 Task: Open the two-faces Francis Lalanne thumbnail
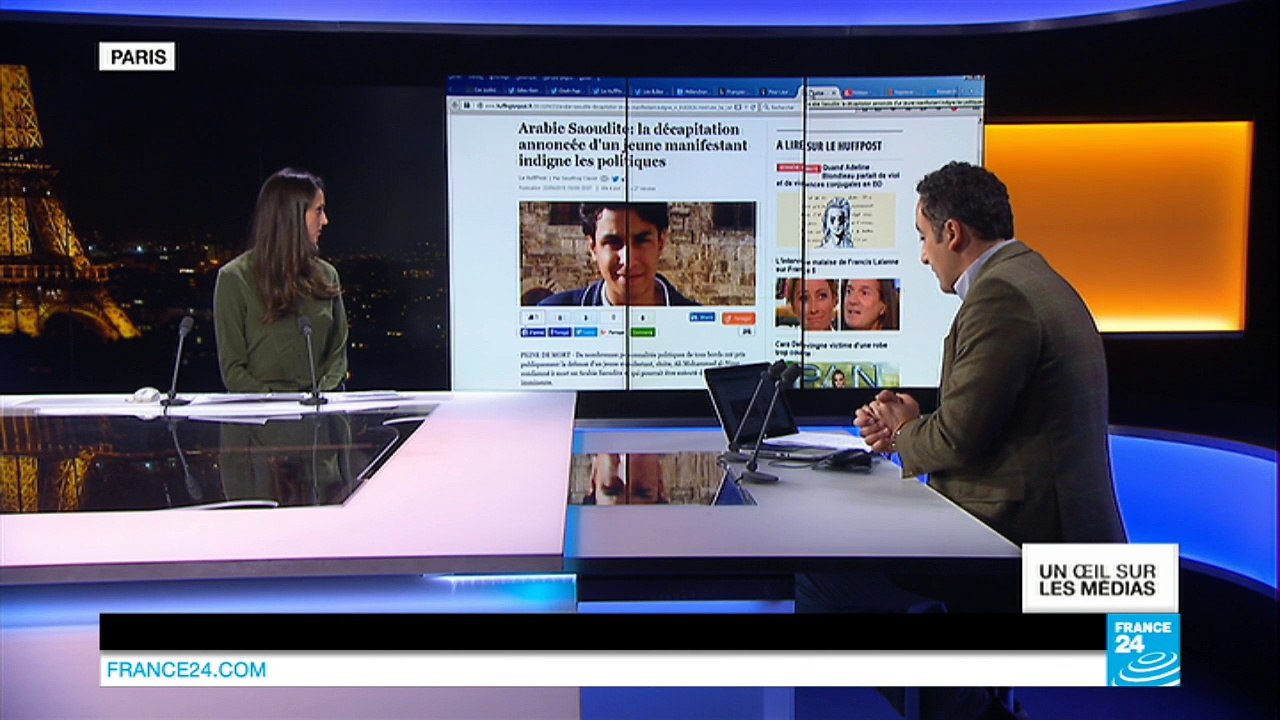point(838,304)
